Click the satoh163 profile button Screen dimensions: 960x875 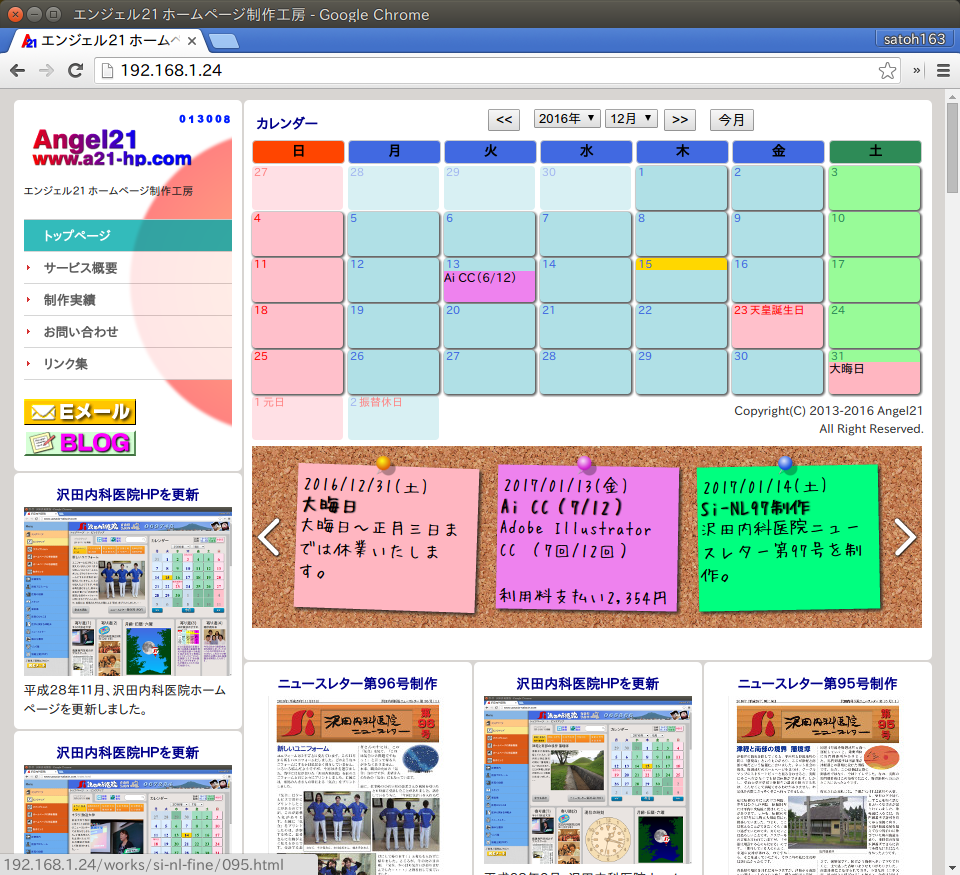(x=914, y=39)
